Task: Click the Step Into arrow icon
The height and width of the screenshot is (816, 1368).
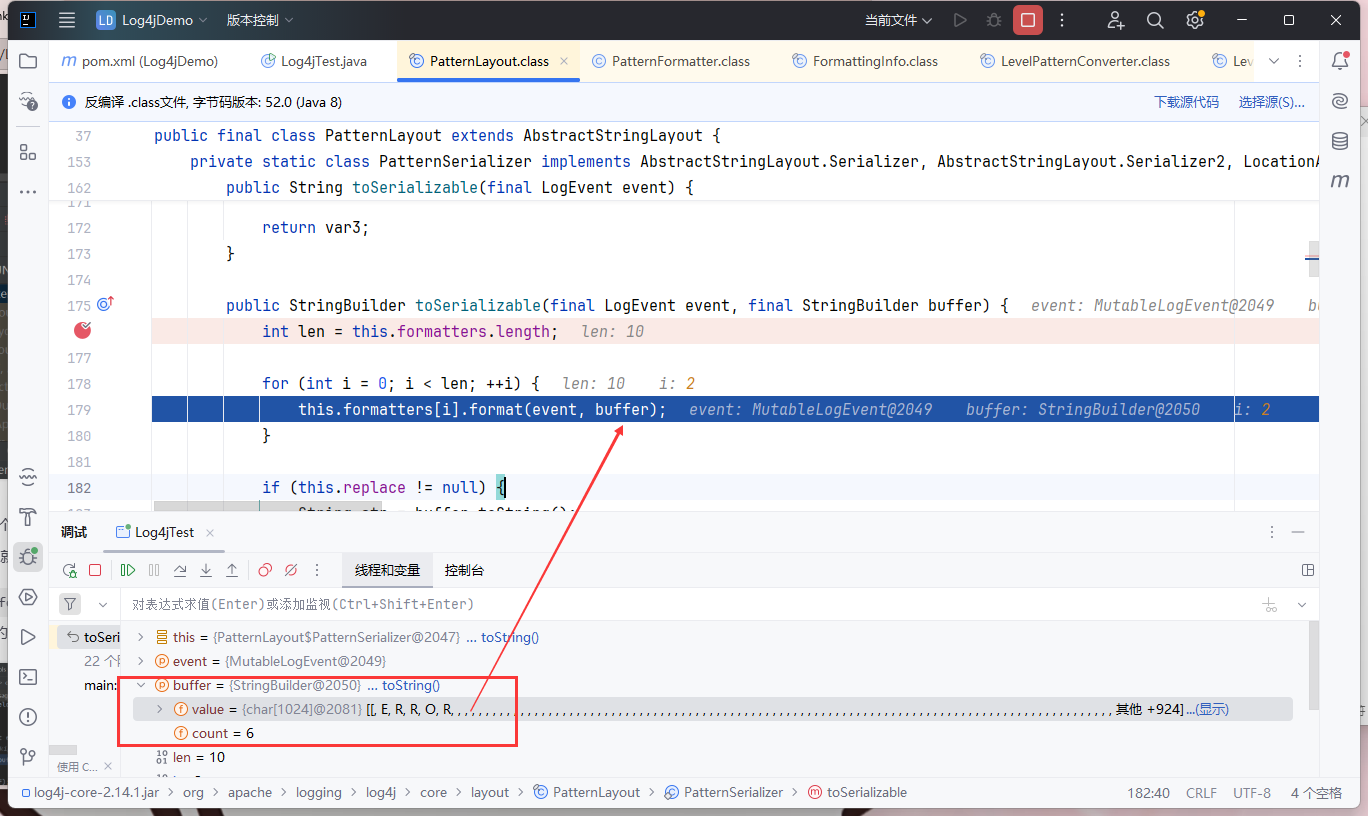Action: (x=206, y=570)
